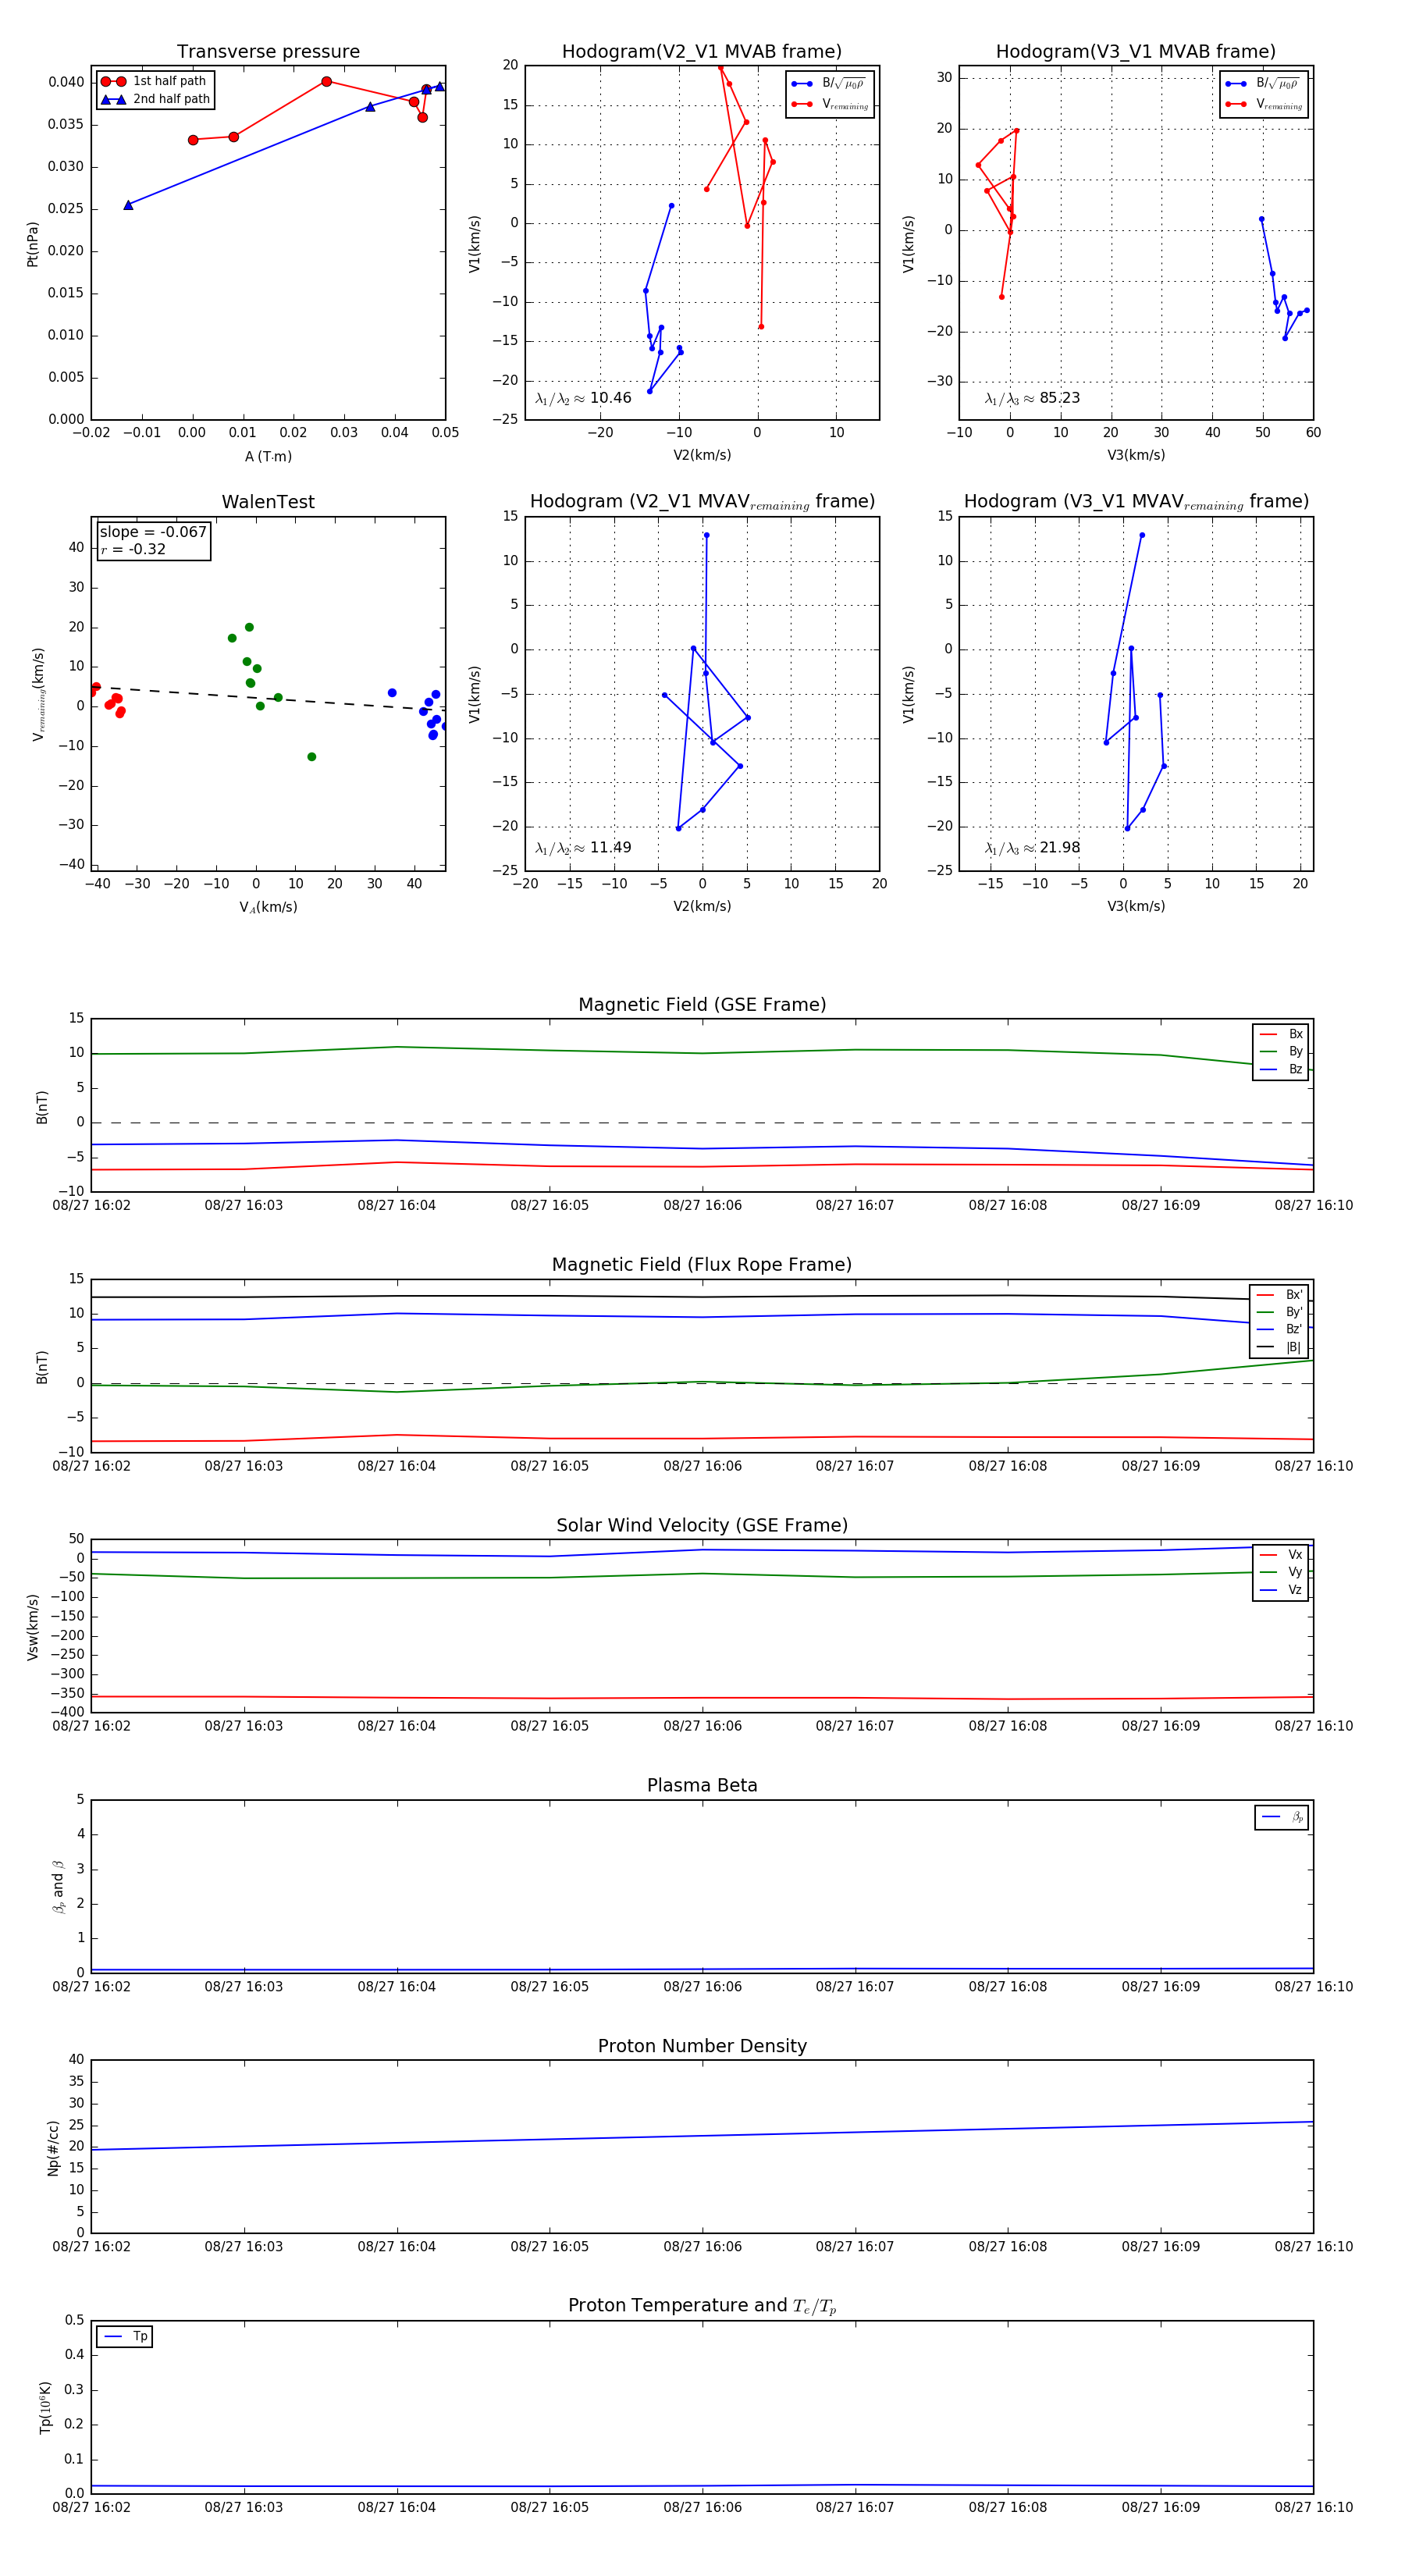Click the 'A (T·m)' x-axis label

click(268, 457)
